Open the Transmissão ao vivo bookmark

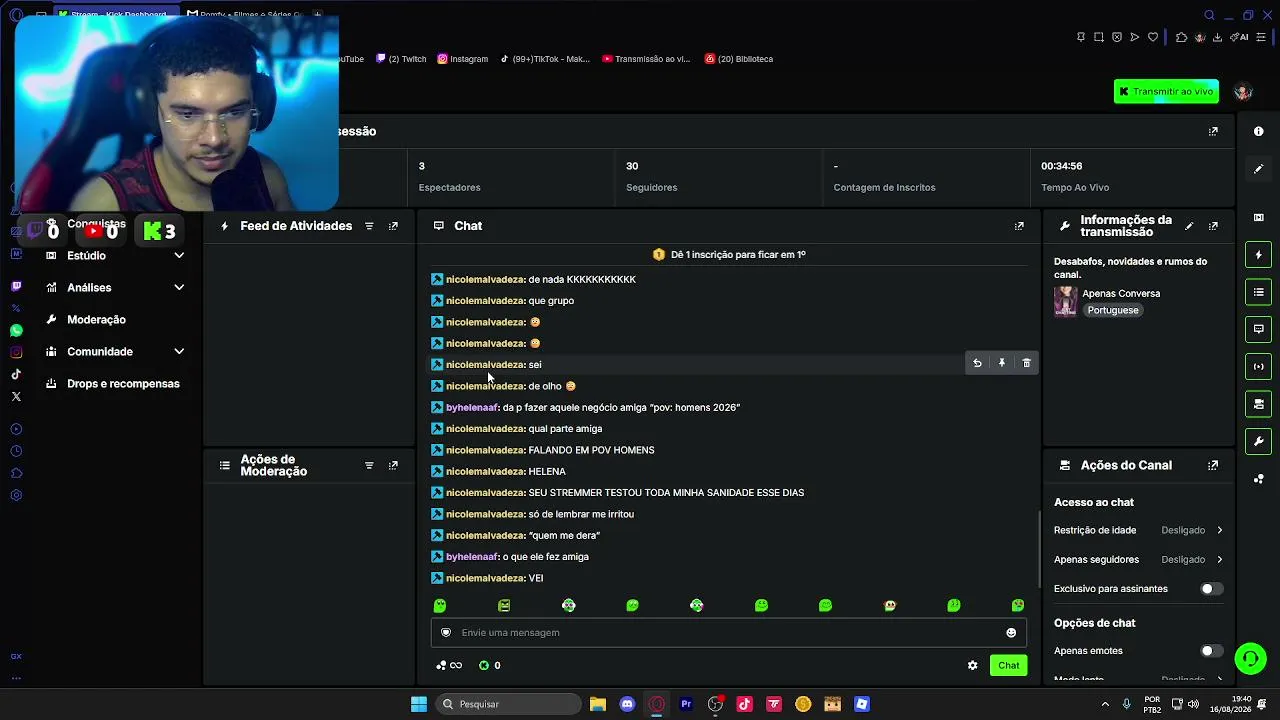(x=646, y=59)
